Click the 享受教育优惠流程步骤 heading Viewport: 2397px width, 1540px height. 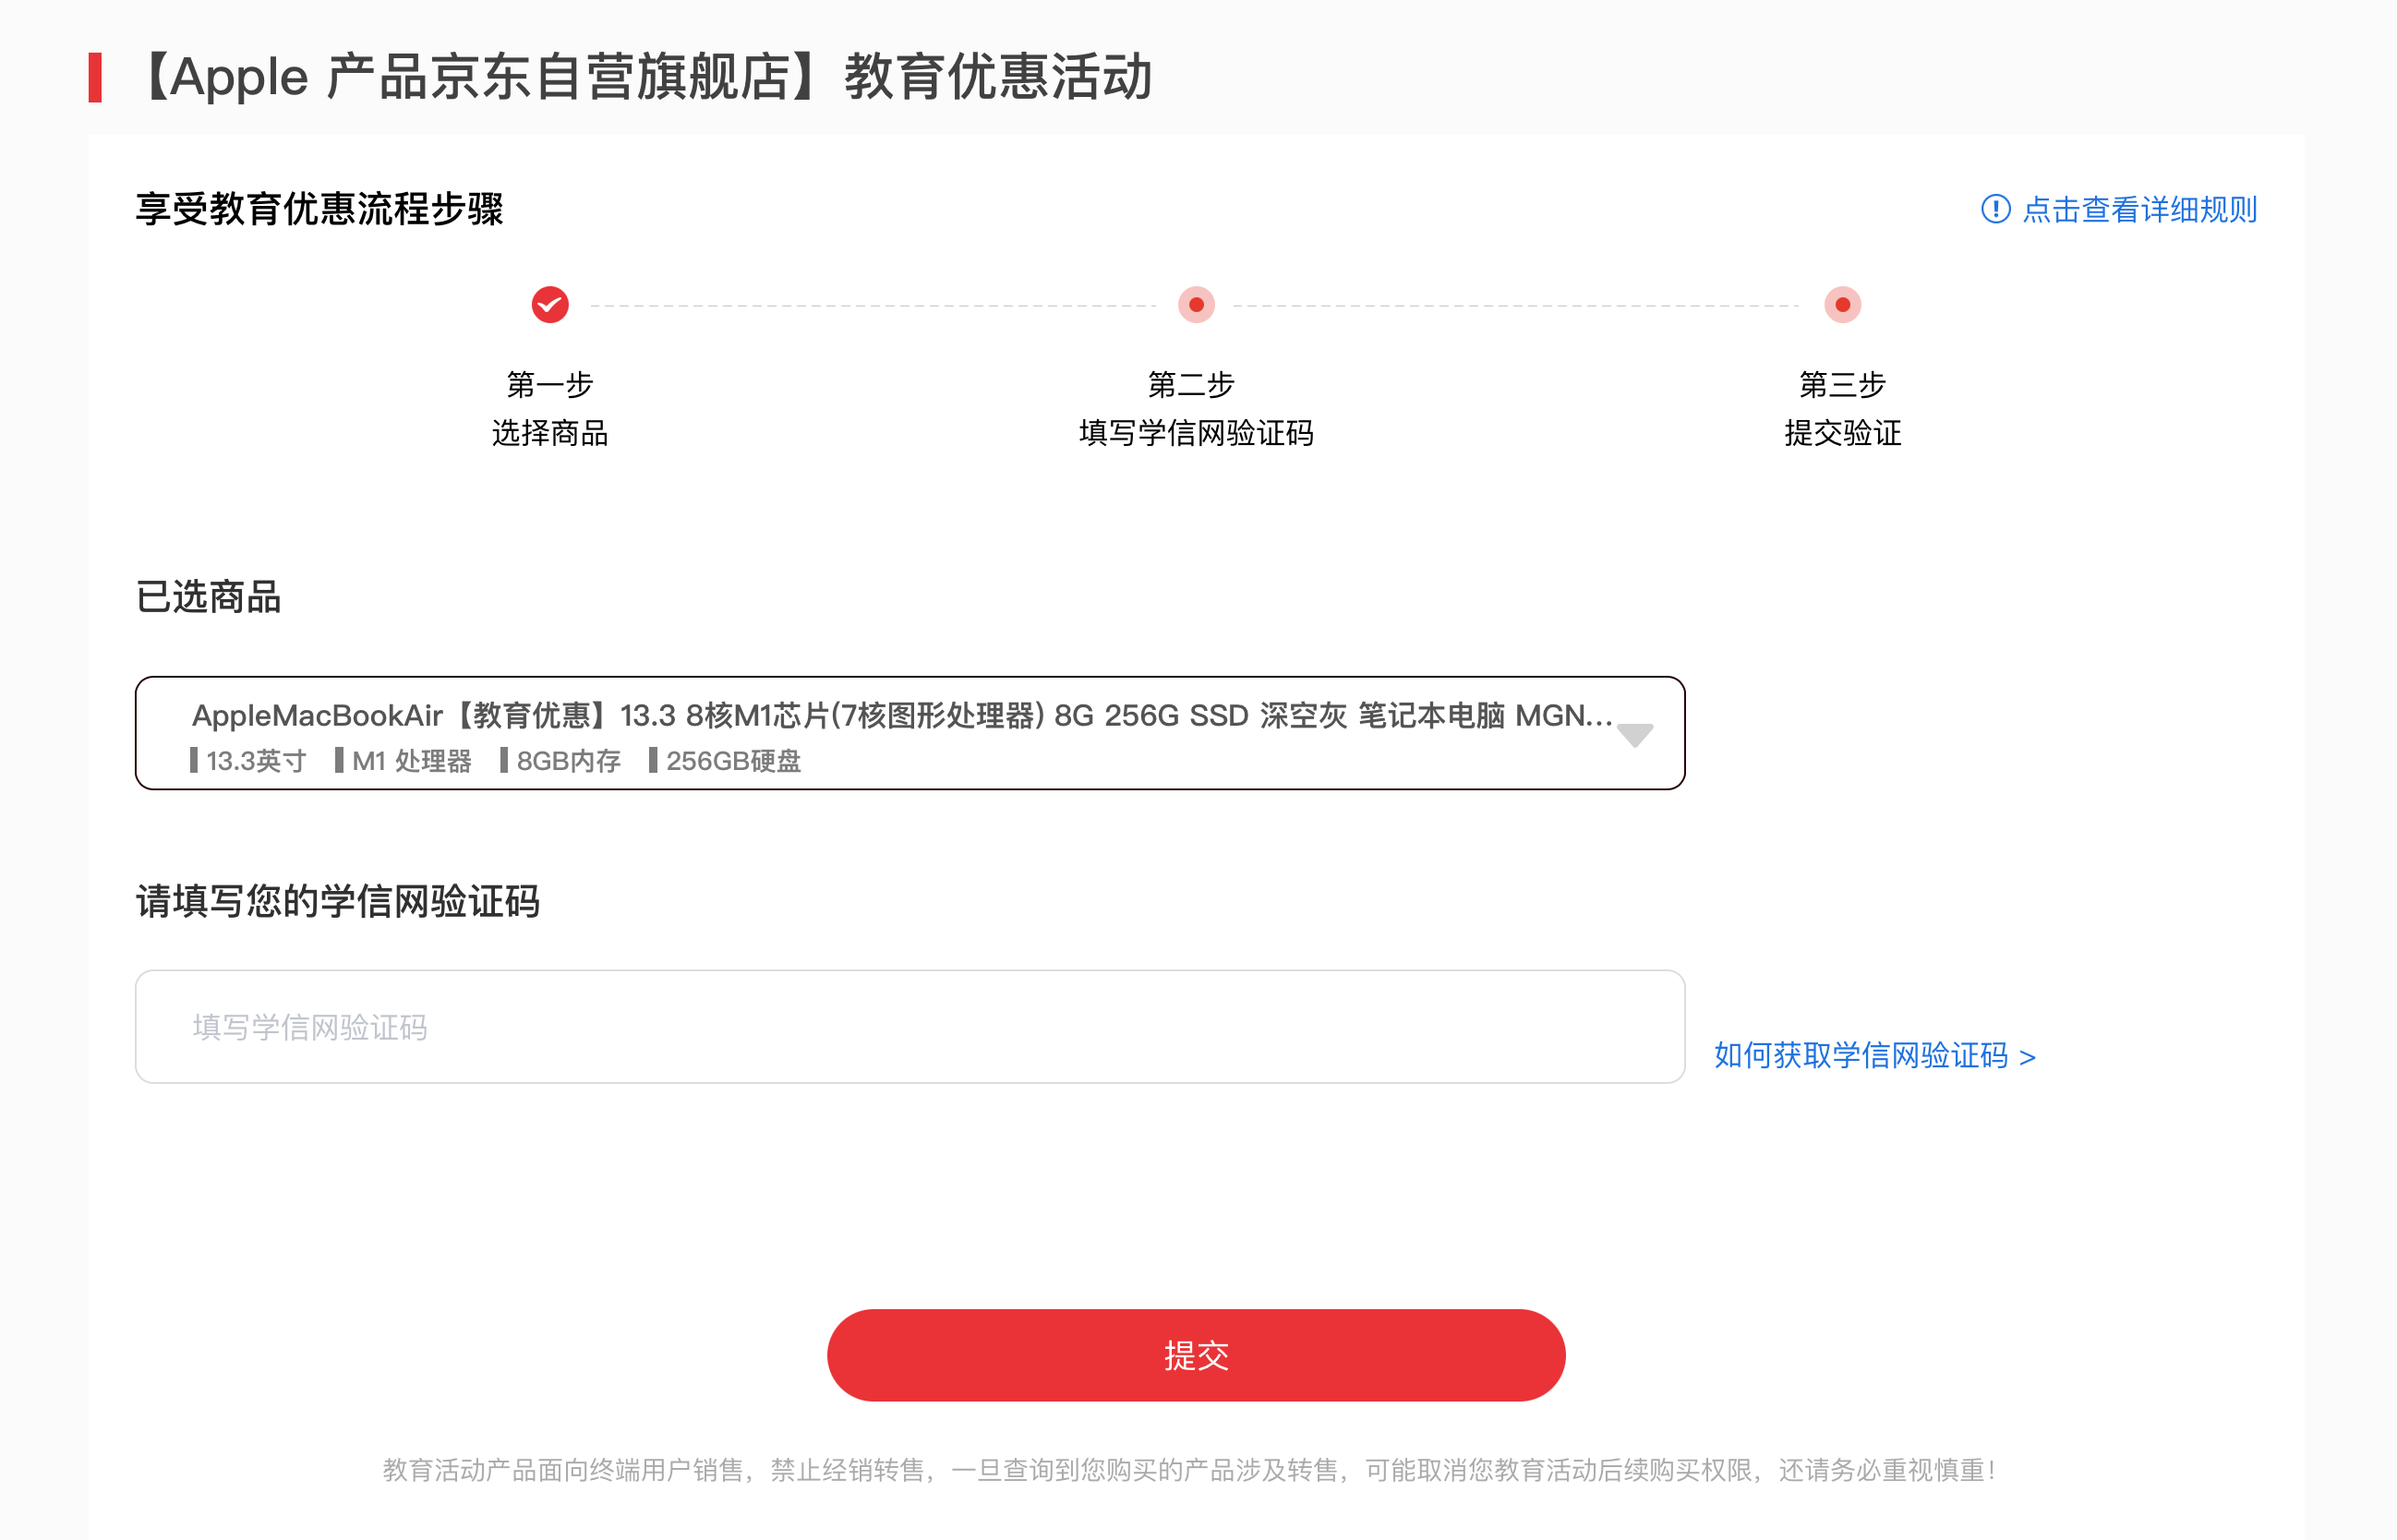pos(320,209)
